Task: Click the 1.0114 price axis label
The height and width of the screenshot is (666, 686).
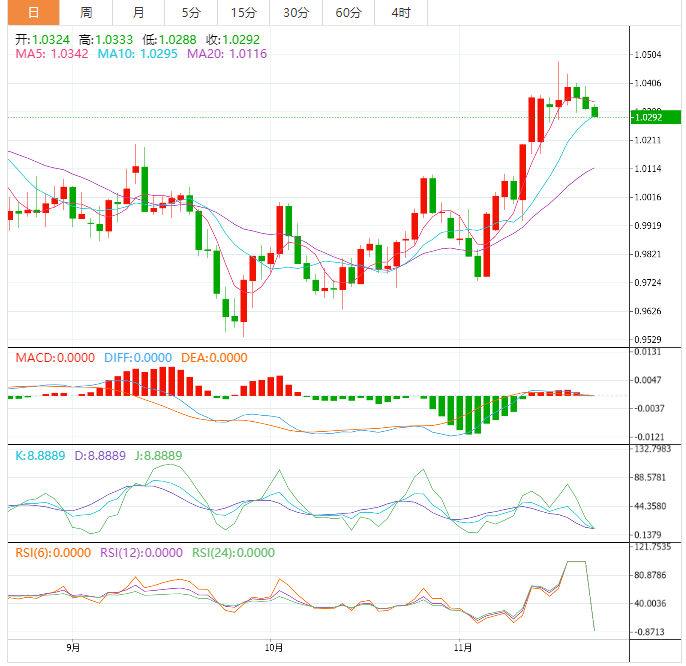Action: pyautogui.click(x=648, y=169)
